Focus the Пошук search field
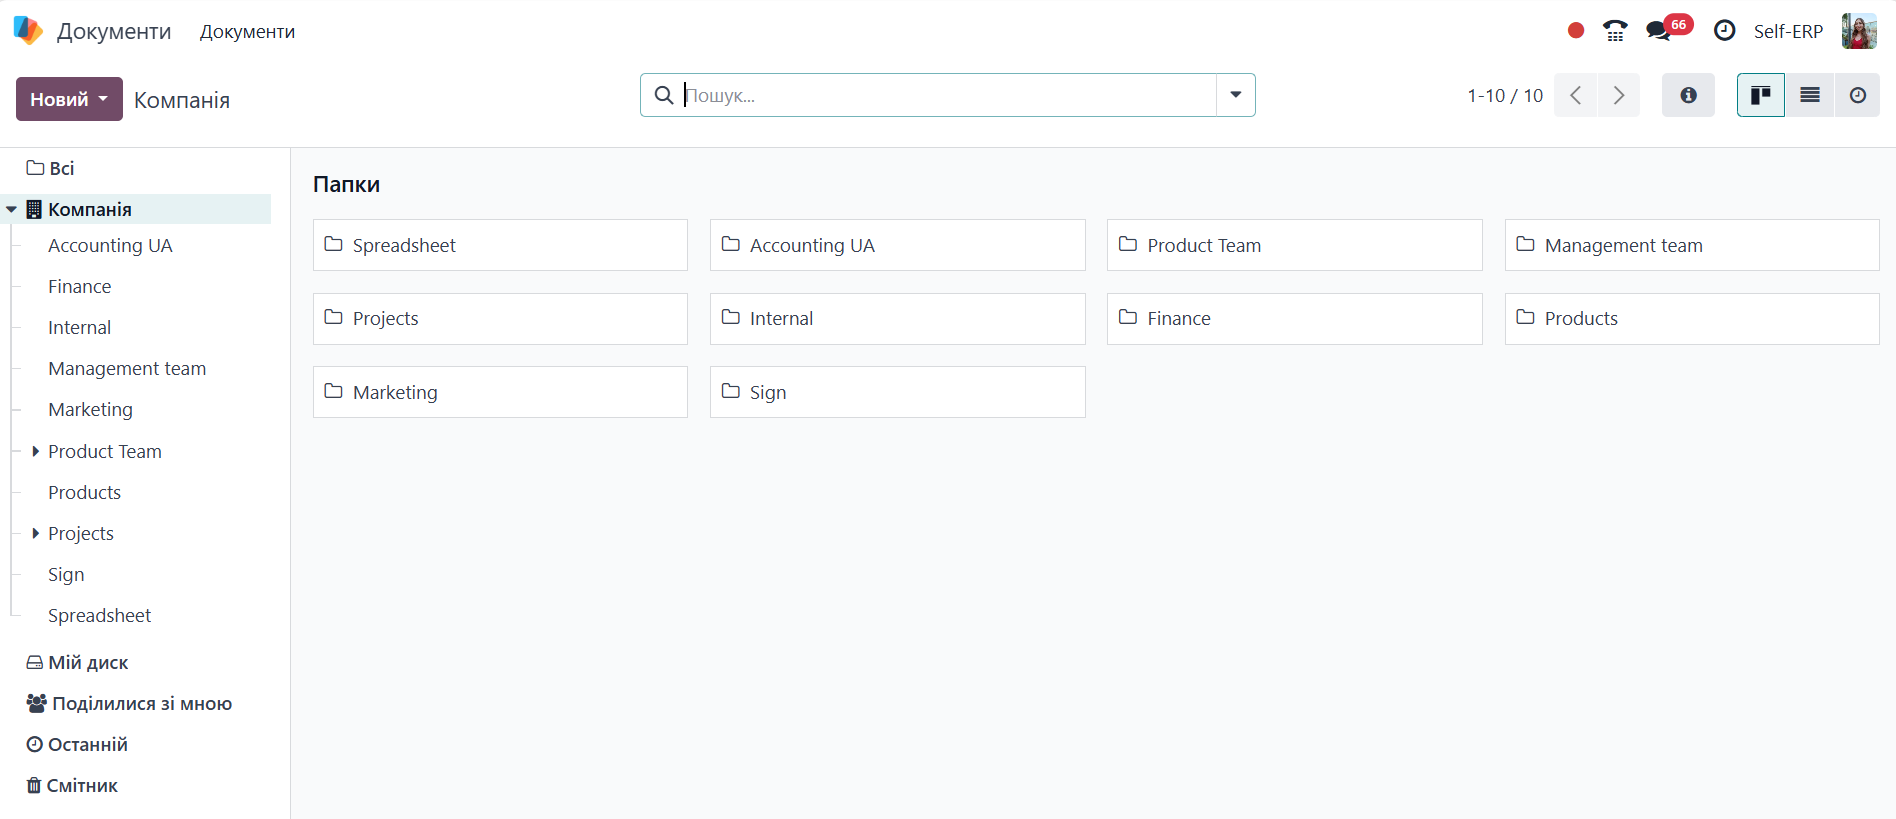Screen dimensions: 1896x819 coord(948,95)
